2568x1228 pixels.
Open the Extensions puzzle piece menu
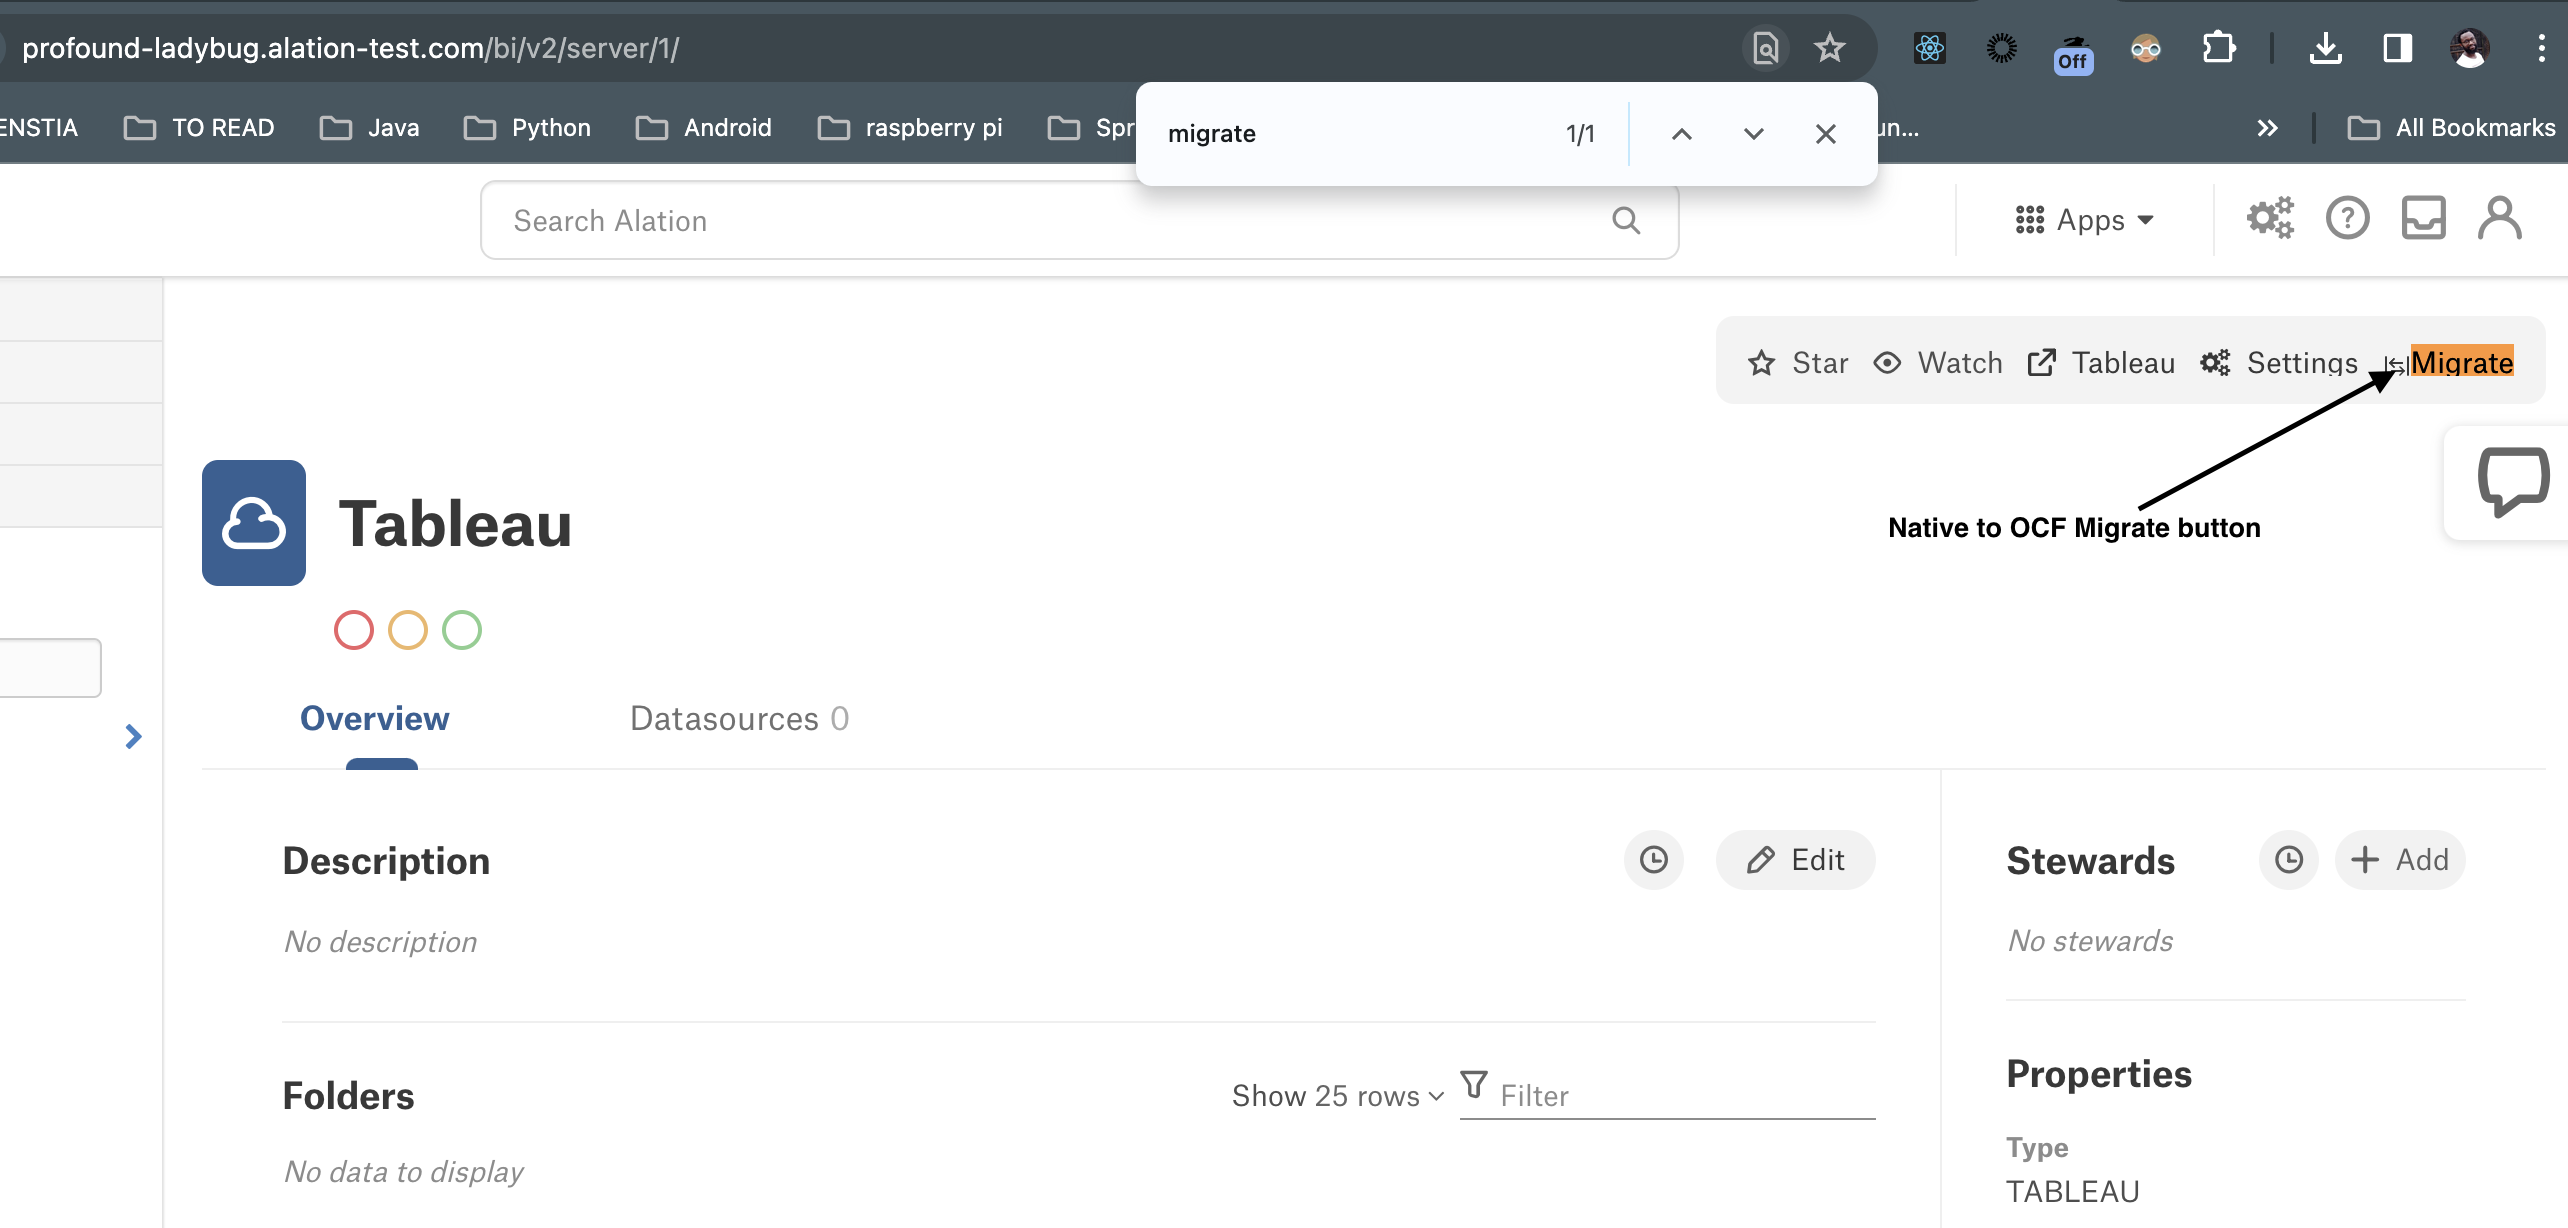click(x=2218, y=48)
